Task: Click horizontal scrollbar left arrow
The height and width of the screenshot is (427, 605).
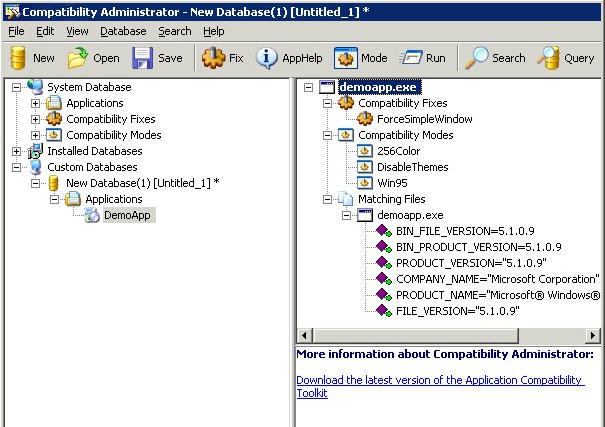Action: click(304, 335)
